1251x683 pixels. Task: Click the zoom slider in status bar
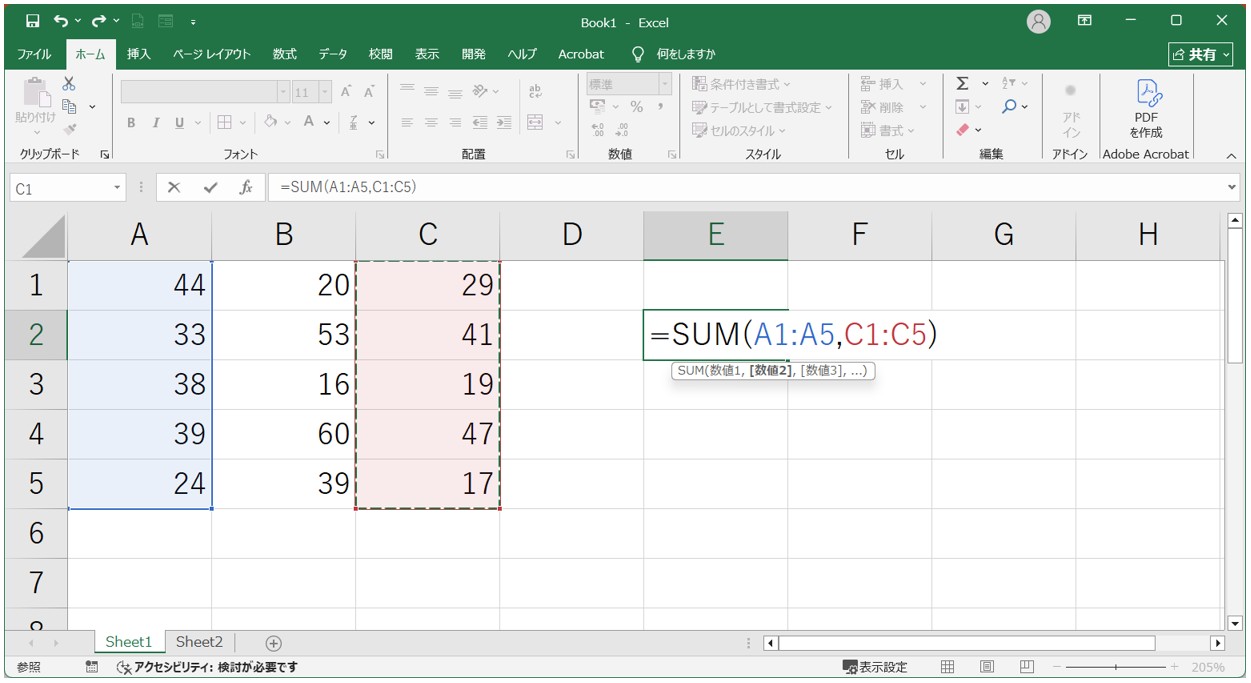coord(1115,667)
